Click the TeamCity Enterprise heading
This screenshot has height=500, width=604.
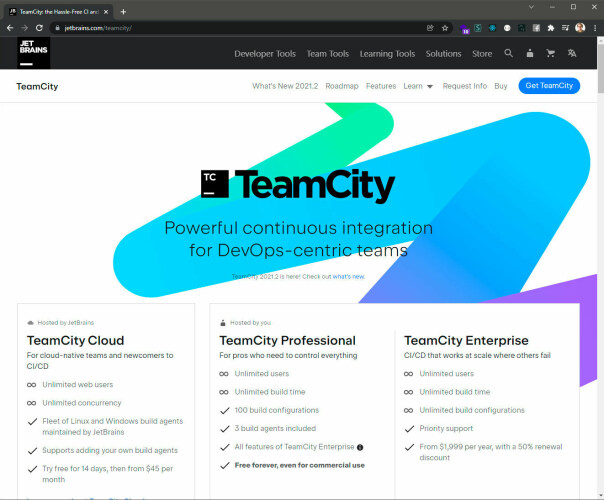[466, 341]
